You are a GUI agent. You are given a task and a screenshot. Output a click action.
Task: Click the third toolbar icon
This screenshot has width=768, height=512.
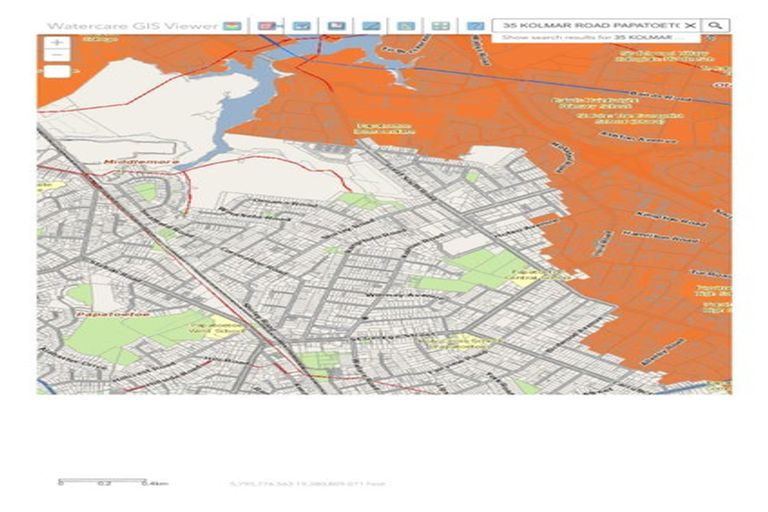pyautogui.click(x=301, y=24)
